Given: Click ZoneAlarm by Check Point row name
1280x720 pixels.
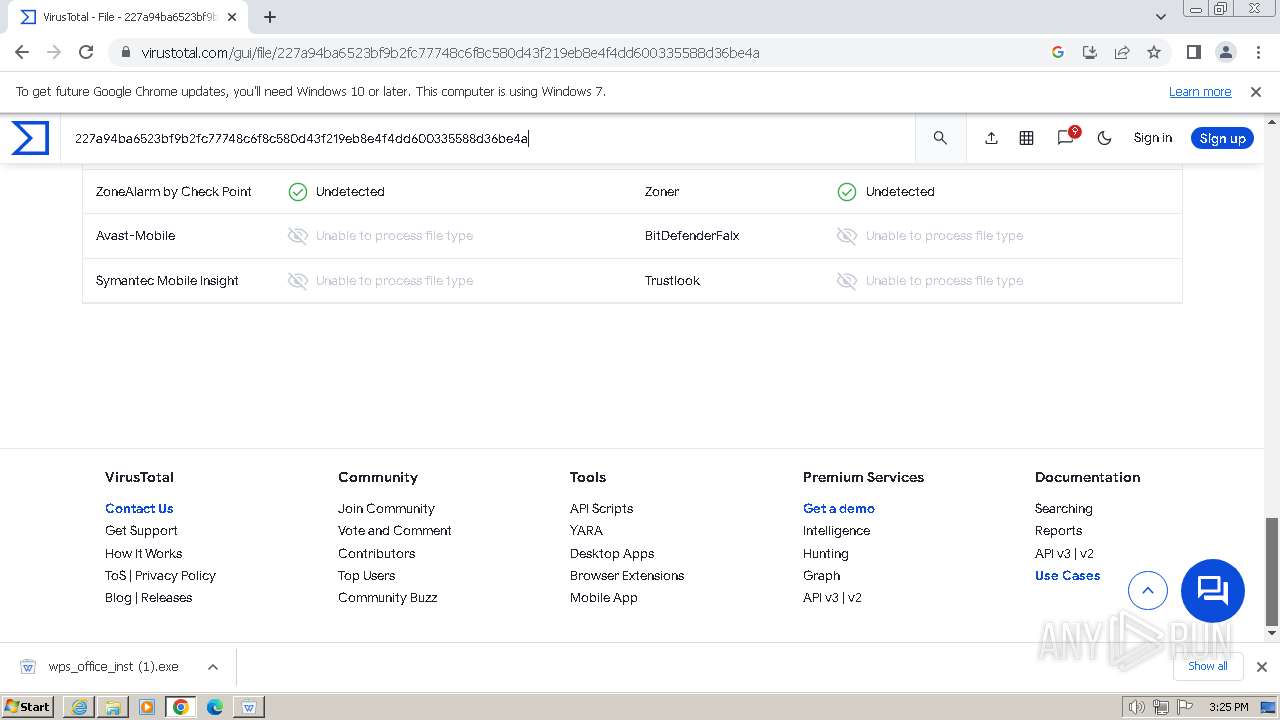Looking at the screenshot, I should coord(174,191).
